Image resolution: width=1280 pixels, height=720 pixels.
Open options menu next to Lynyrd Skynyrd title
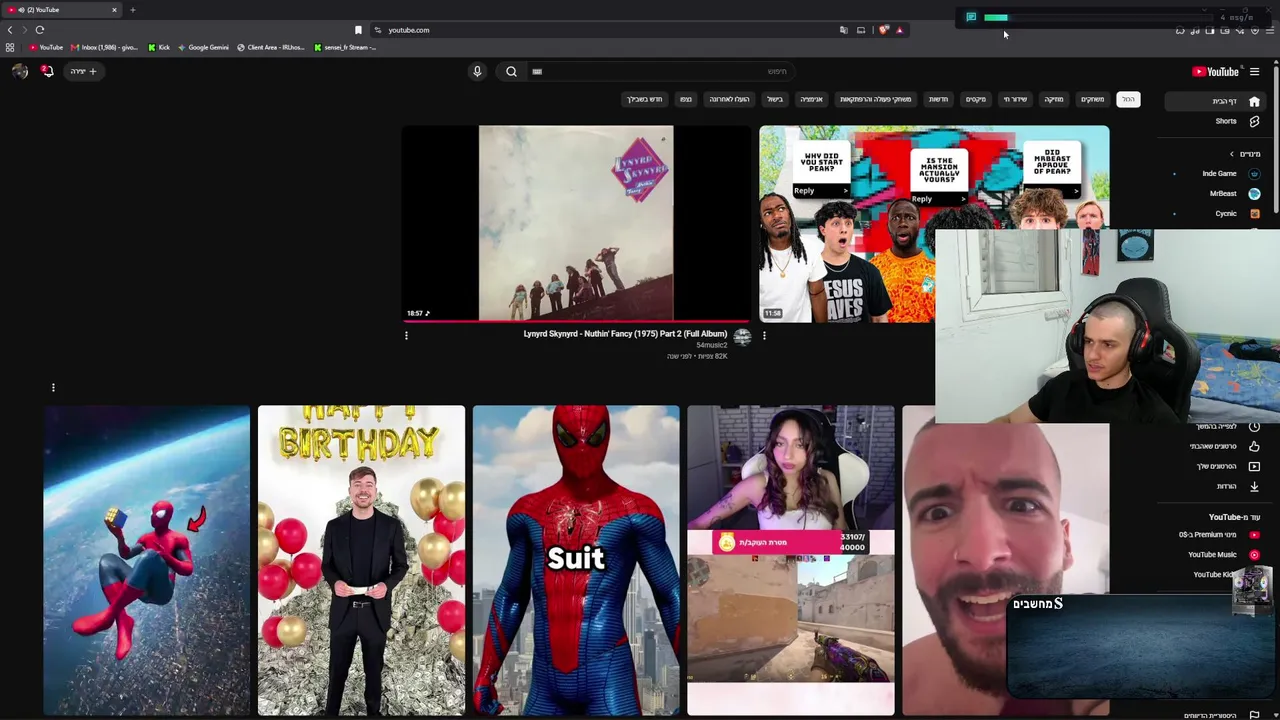pos(406,336)
